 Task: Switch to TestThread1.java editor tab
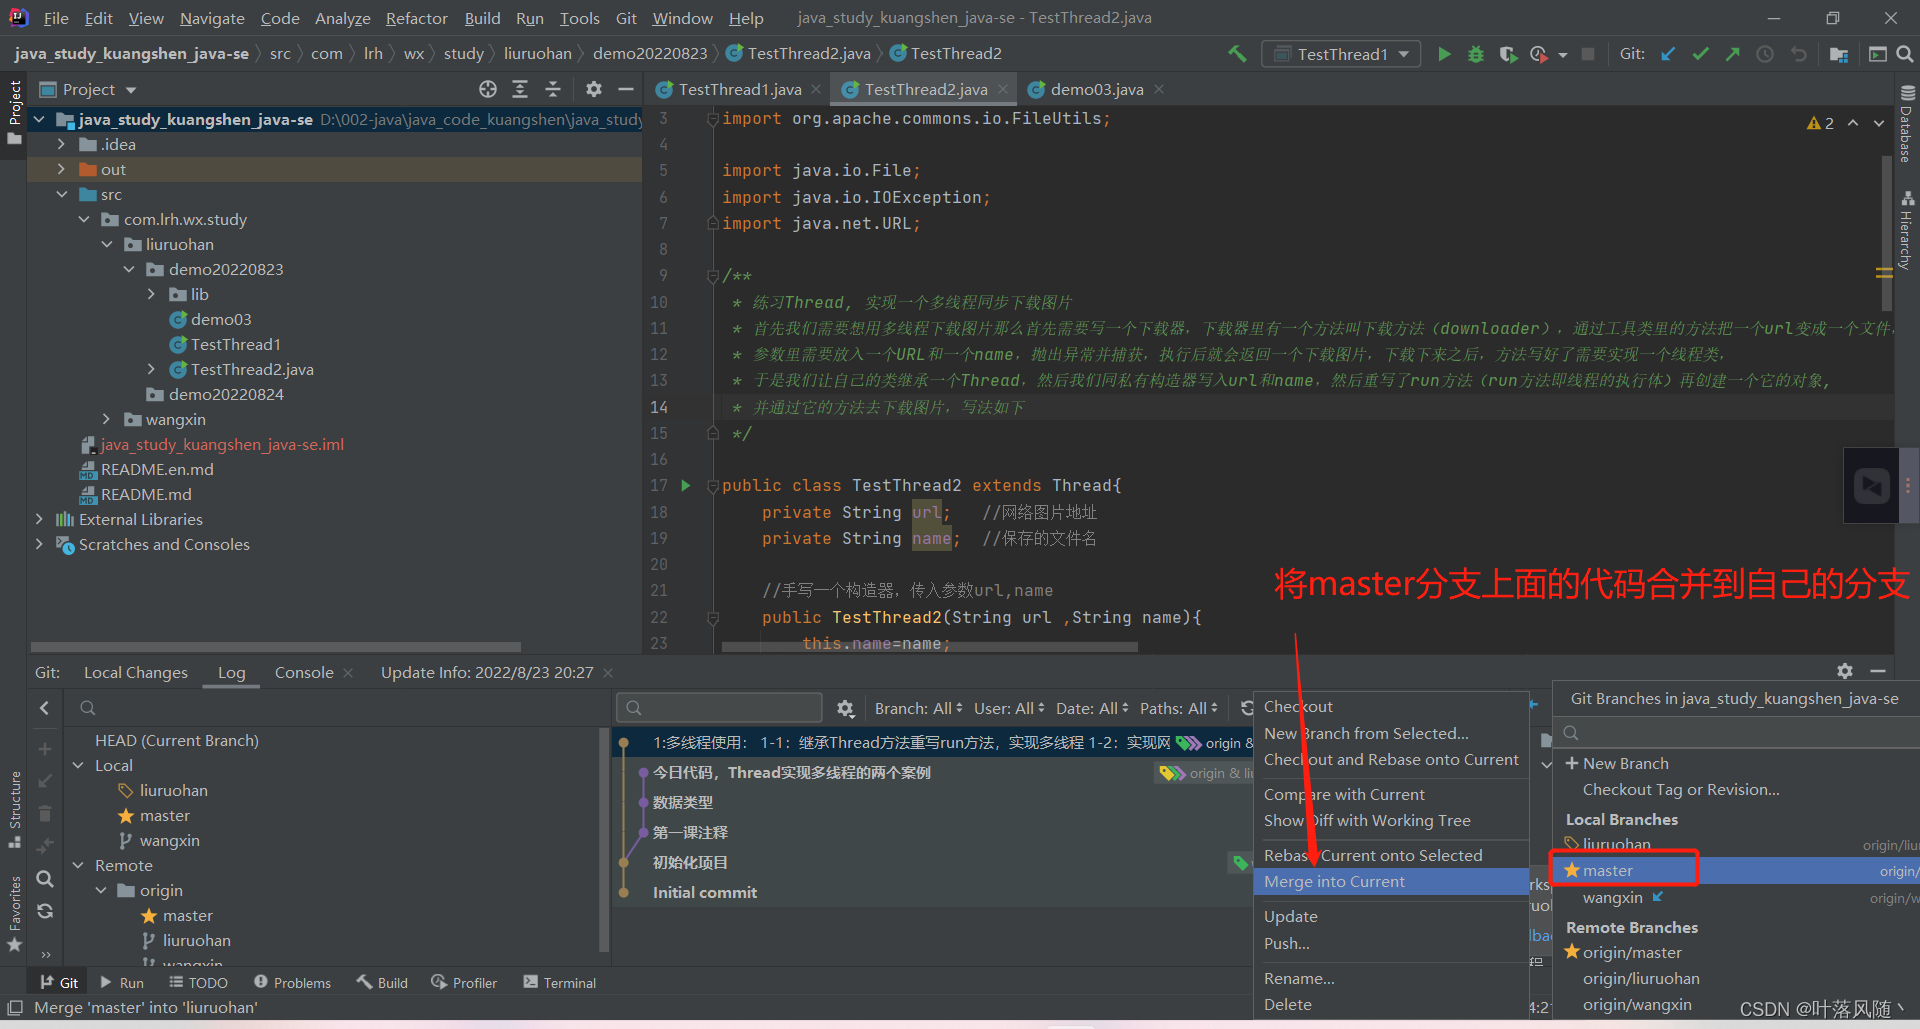click(x=740, y=89)
